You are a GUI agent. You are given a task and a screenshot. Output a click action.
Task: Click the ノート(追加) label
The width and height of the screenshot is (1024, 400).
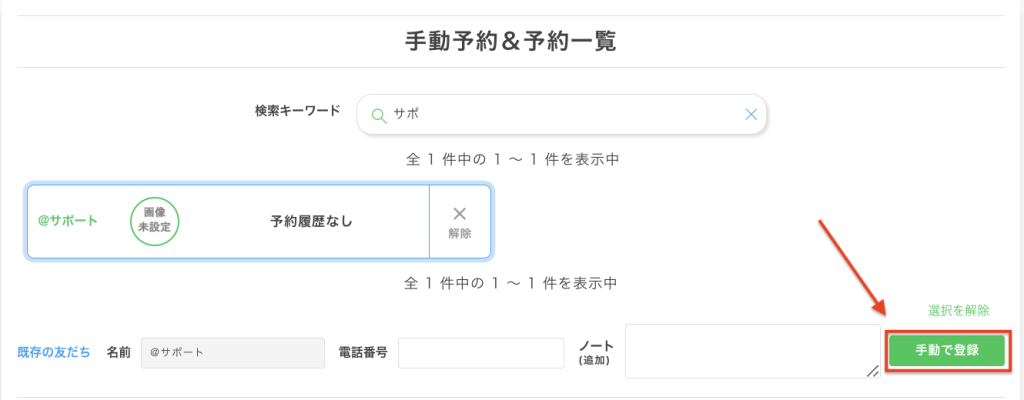pyautogui.click(x=595, y=351)
